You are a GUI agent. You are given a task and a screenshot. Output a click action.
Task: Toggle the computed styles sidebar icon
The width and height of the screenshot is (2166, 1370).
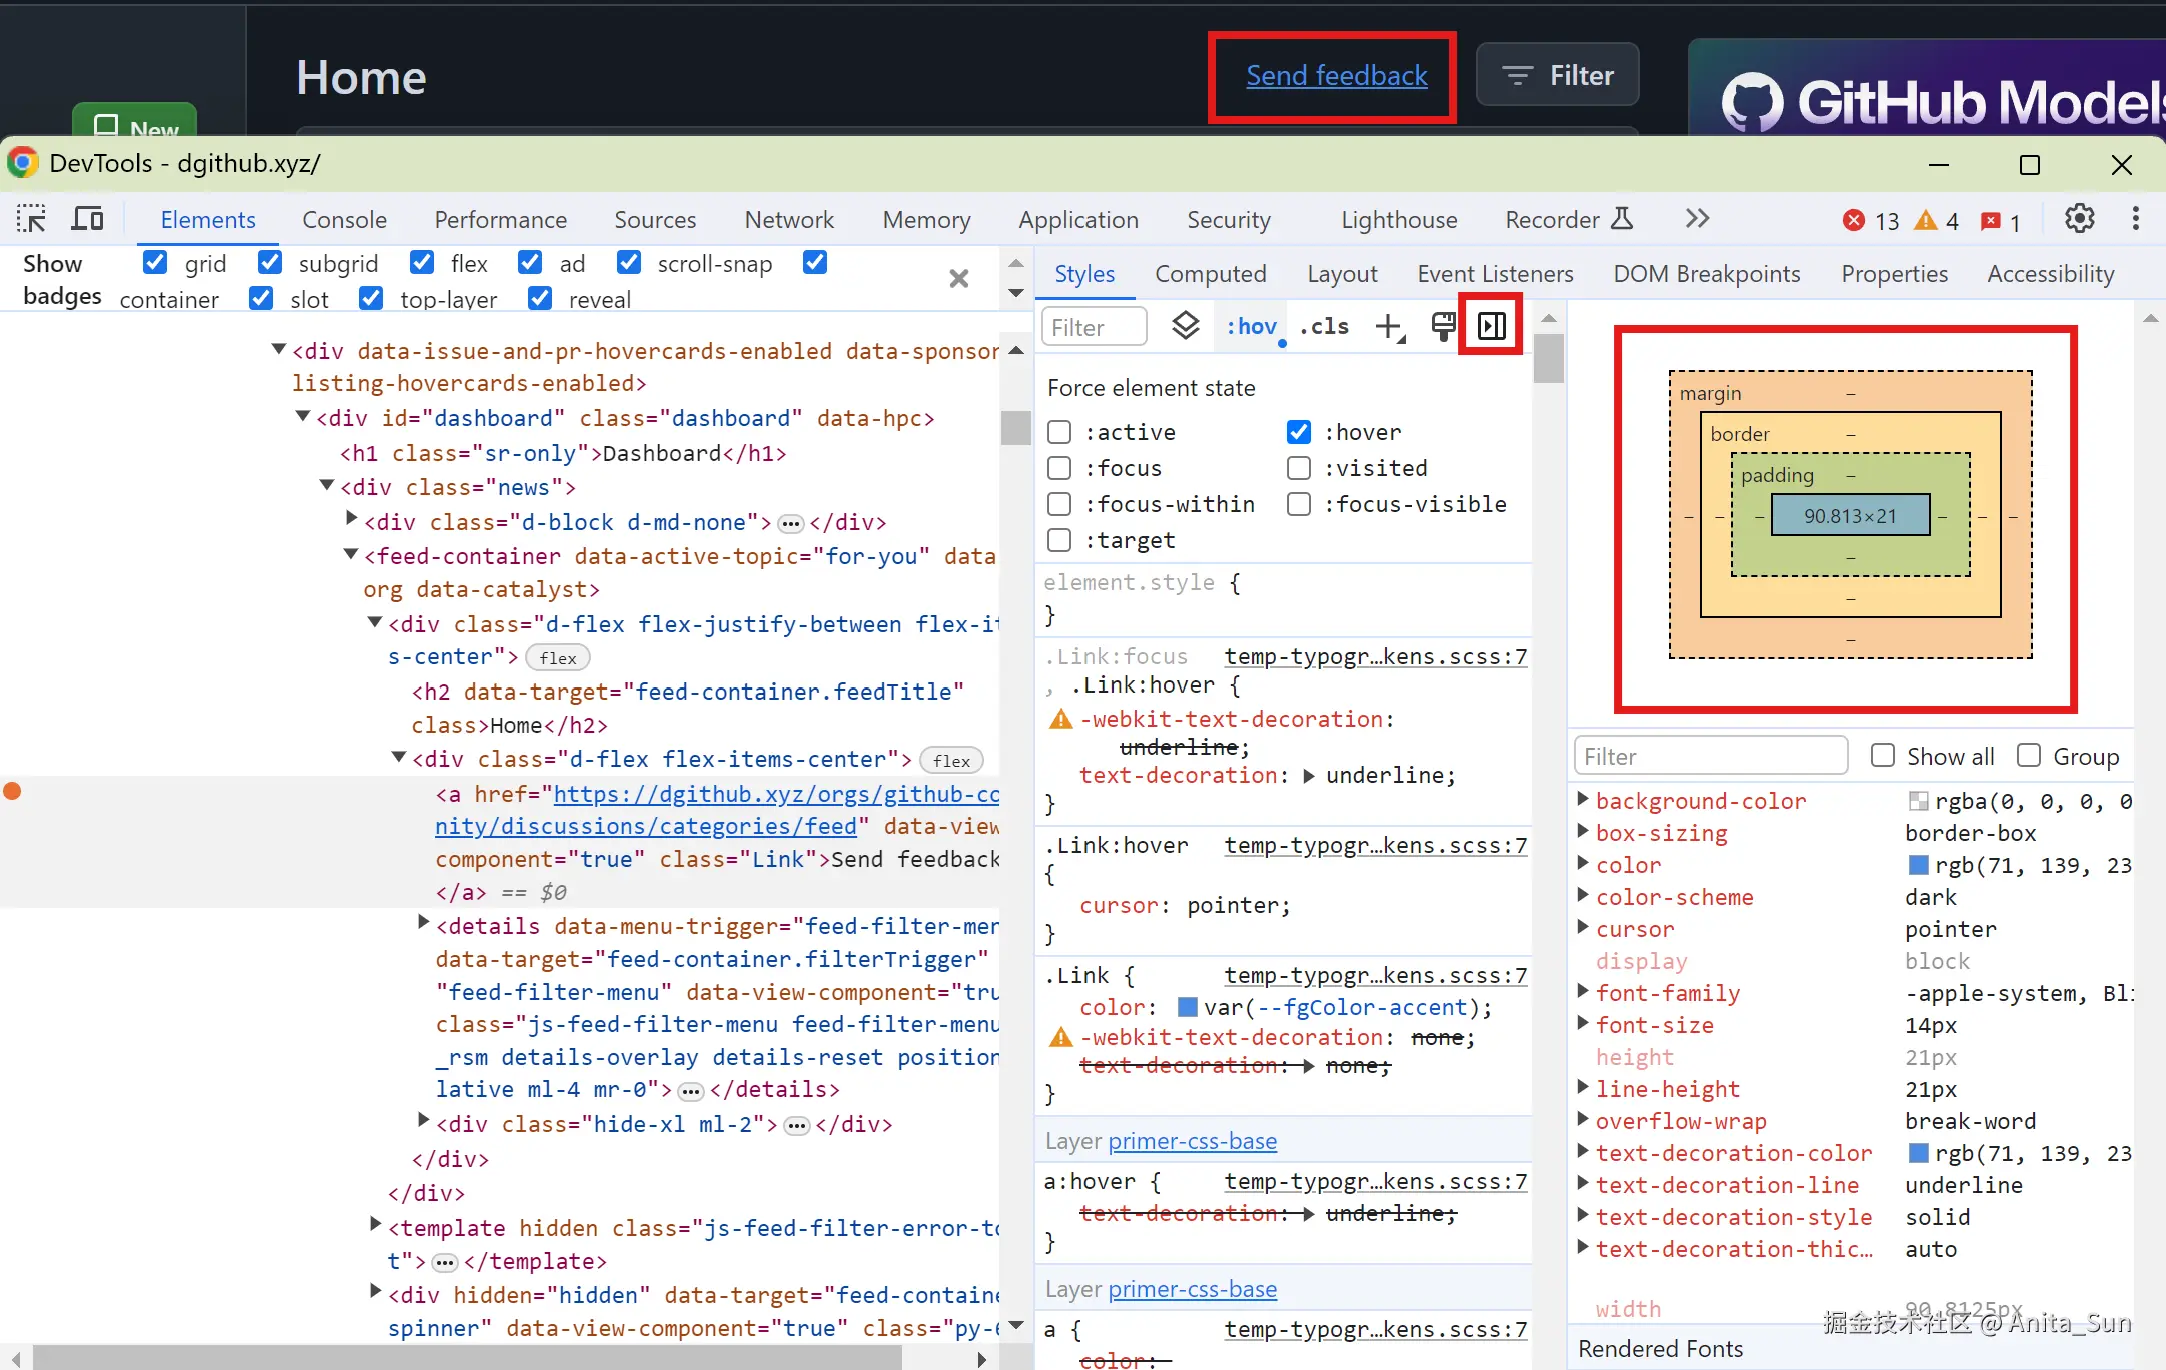(x=1491, y=326)
